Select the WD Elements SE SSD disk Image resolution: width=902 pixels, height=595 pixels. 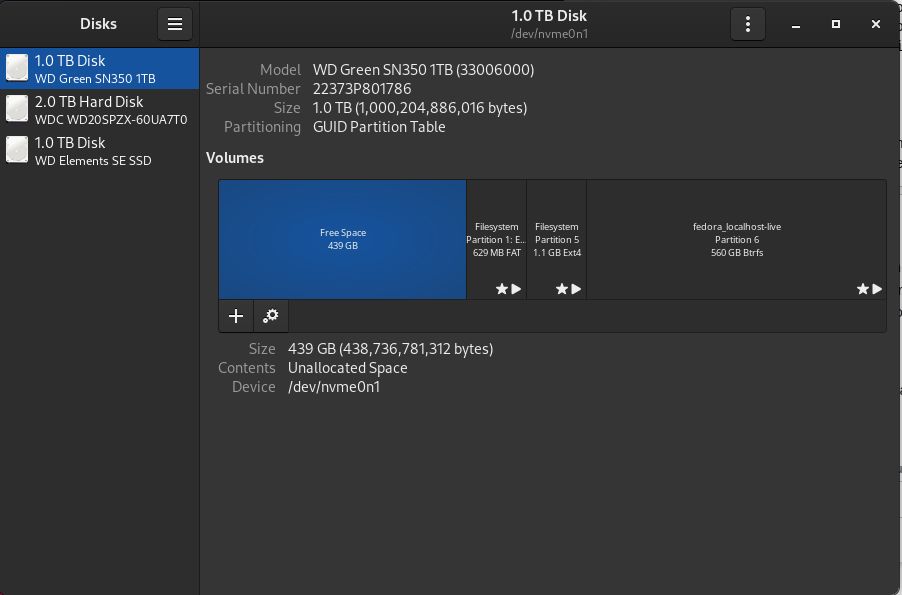coord(100,151)
